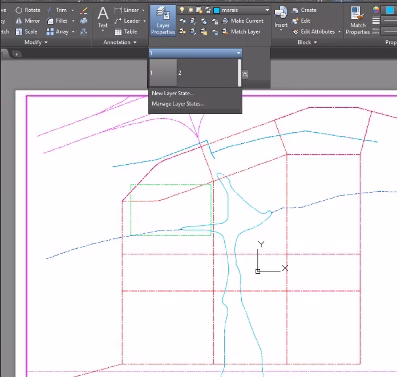
Task: Collapse the layer state dropdown arrow
Action: pos(238,53)
